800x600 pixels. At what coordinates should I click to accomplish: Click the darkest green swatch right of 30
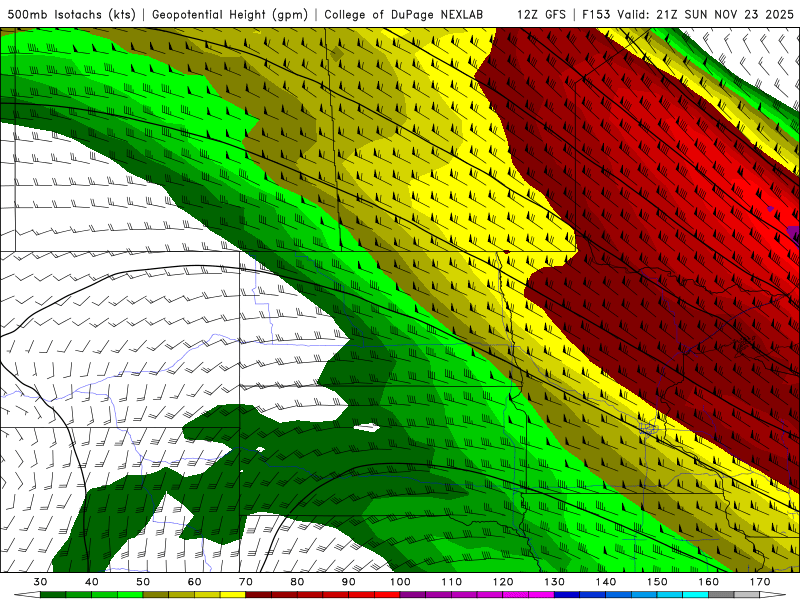click(53, 595)
